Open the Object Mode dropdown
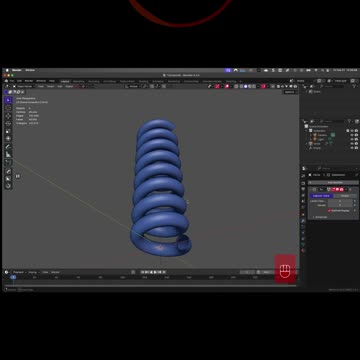The height and width of the screenshot is (360, 360). click(23, 86)
